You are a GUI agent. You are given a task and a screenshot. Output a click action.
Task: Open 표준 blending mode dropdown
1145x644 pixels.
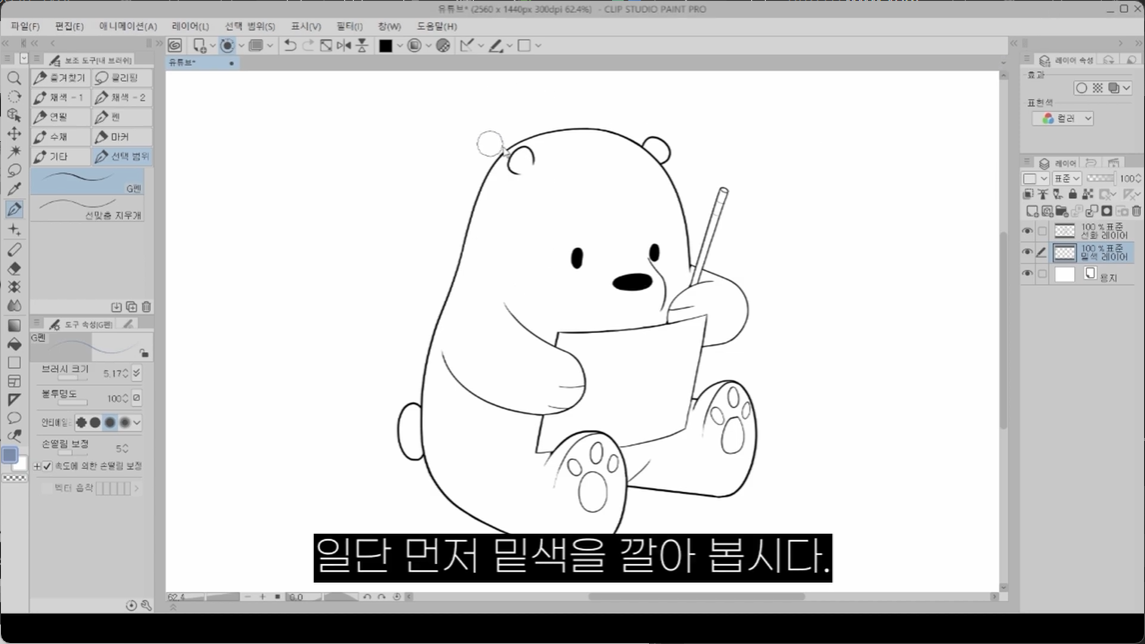point(1067,178)
